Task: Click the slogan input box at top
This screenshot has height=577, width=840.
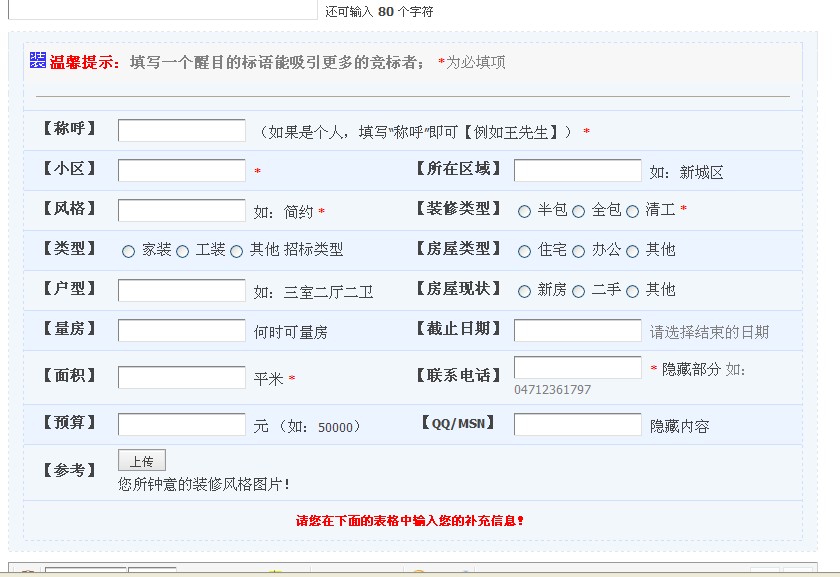Action: (x=163, y=10)
